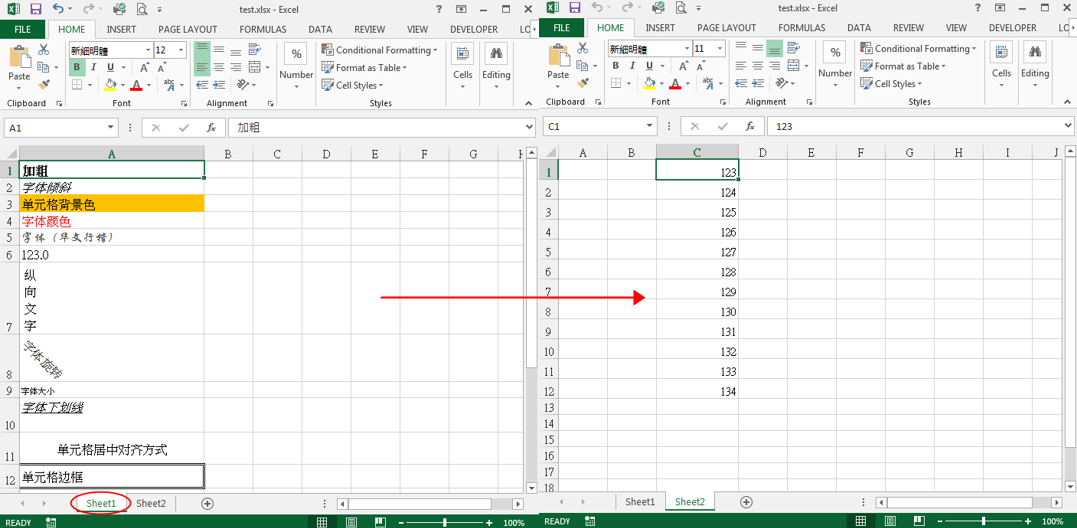The height and width of the screenshot is (528, 1077).
Task: Click Cut scissors icon in left window
Action: pyautogui.click(x=43, y=50)
